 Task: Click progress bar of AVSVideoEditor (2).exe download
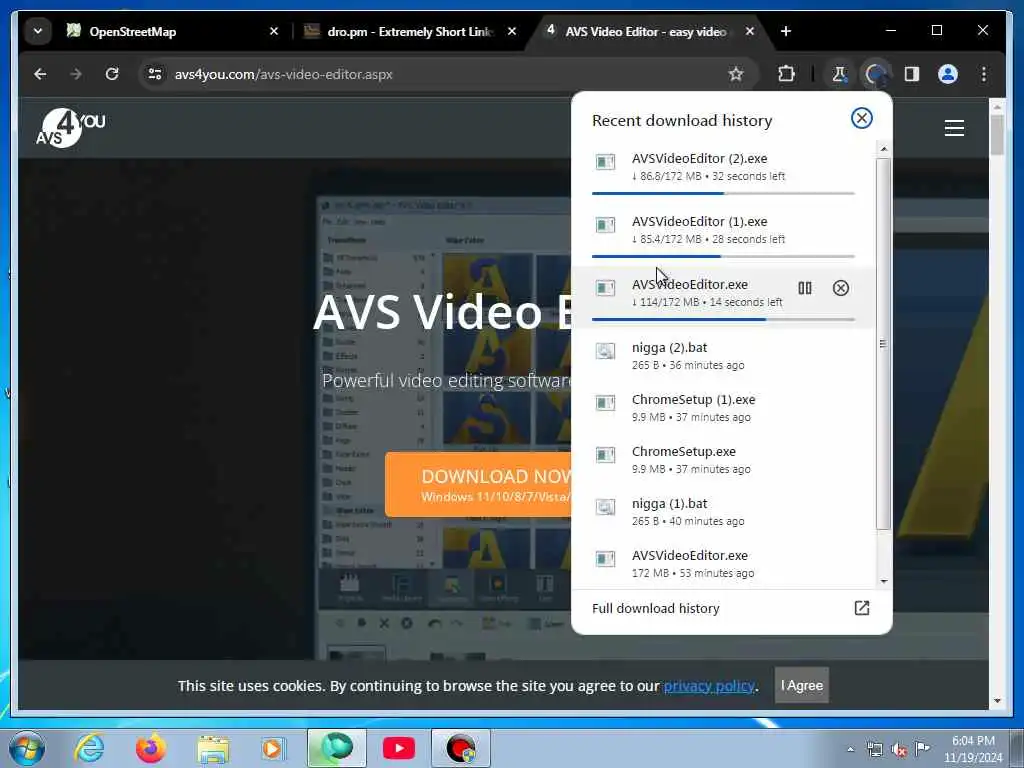[x=723, y=193]
